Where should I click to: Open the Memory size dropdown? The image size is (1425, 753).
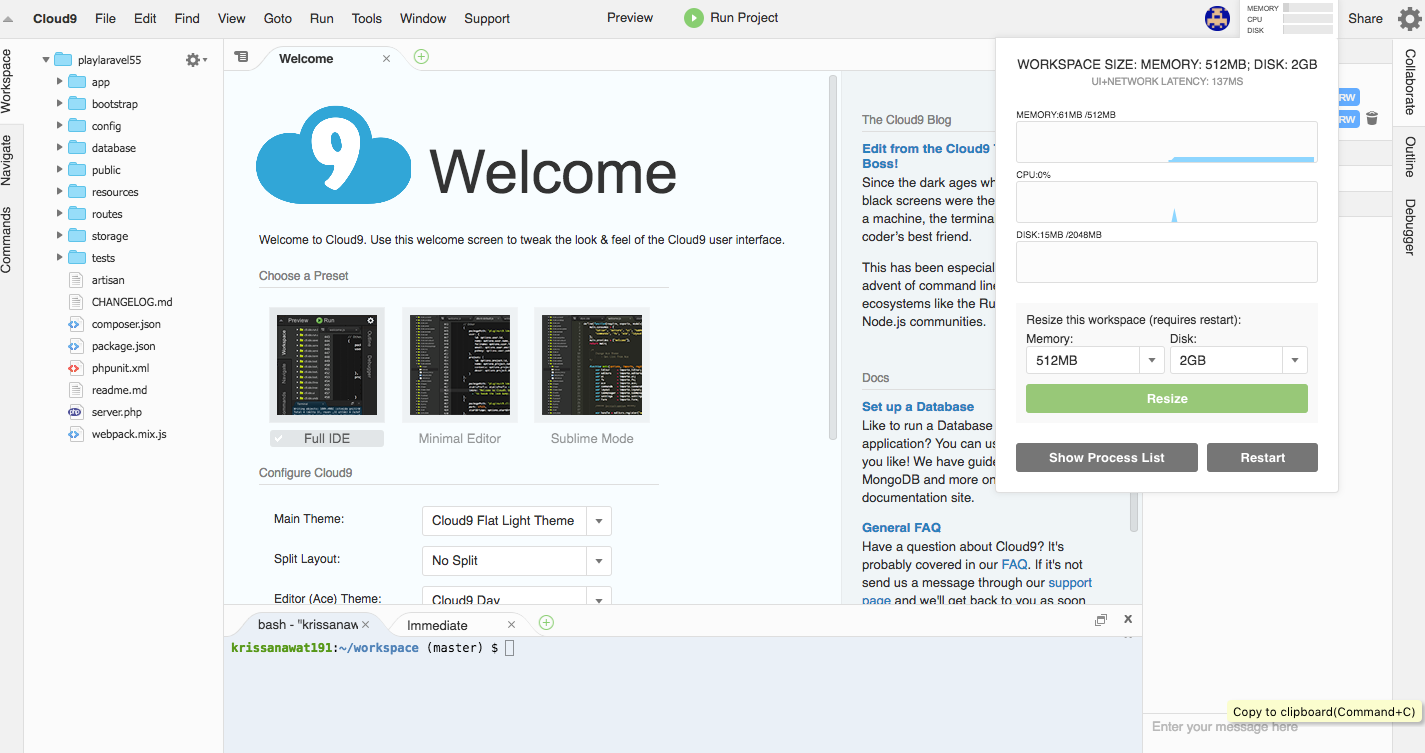click(x=1095, y=360)
